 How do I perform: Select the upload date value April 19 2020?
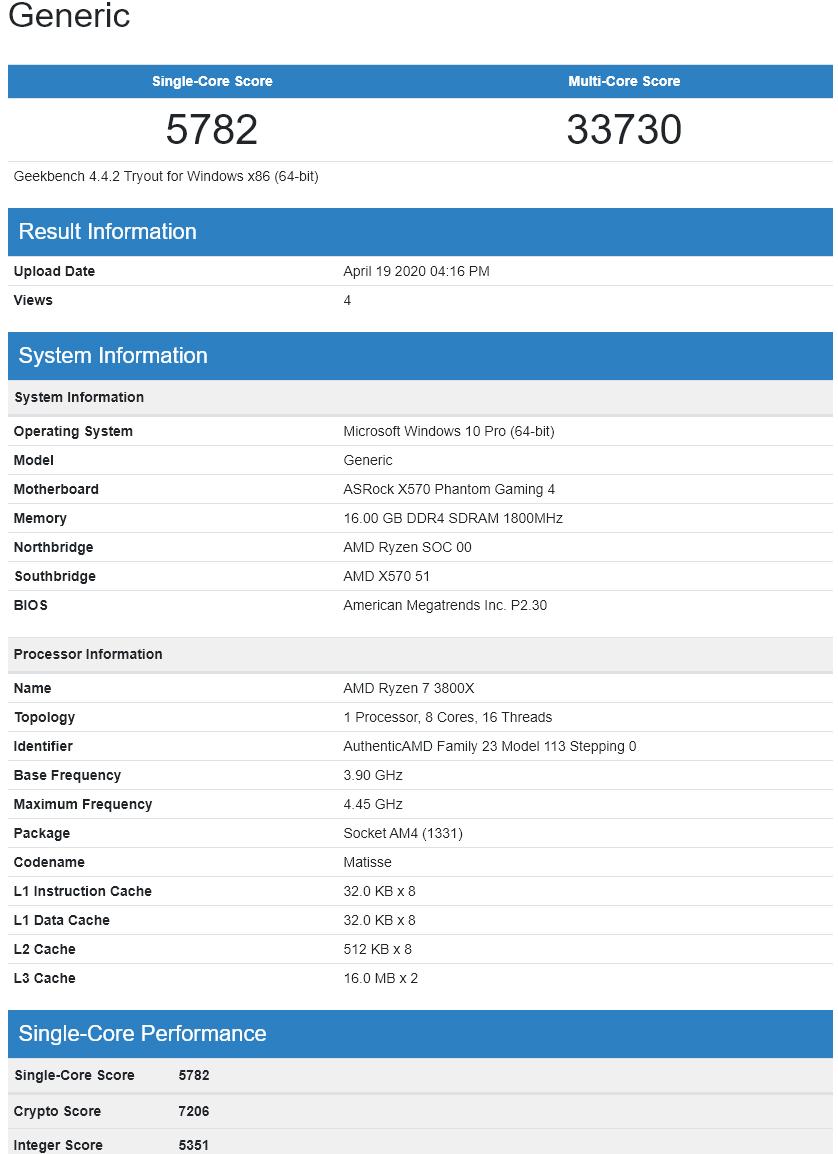coord(416,271)
